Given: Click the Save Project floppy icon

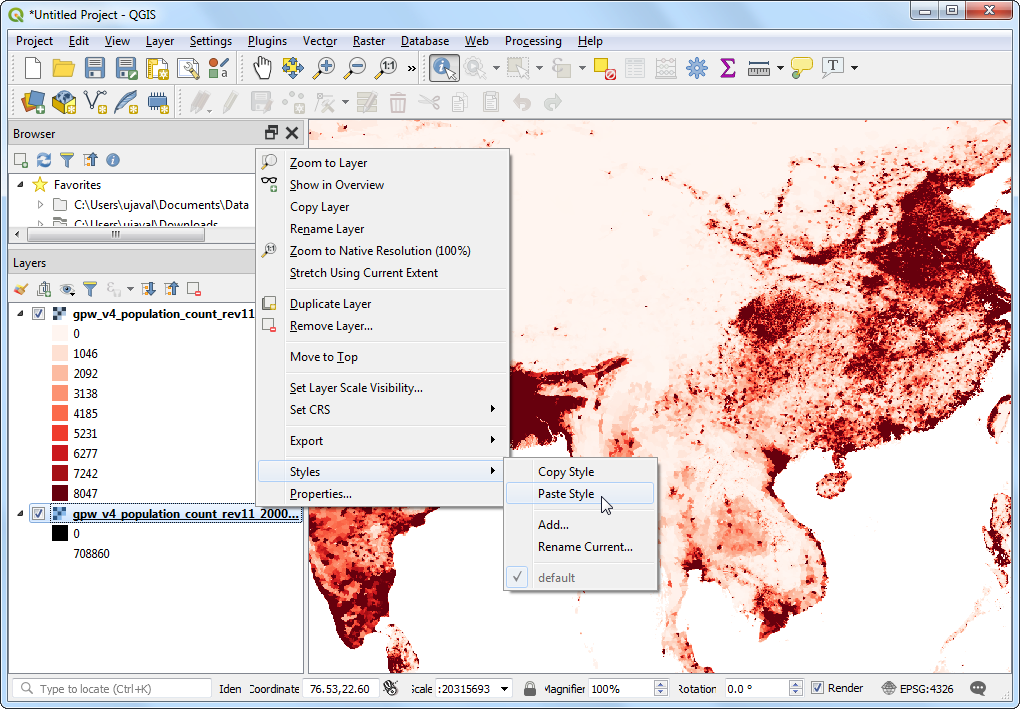Looking at the screenshot, I should coord(95,68).
